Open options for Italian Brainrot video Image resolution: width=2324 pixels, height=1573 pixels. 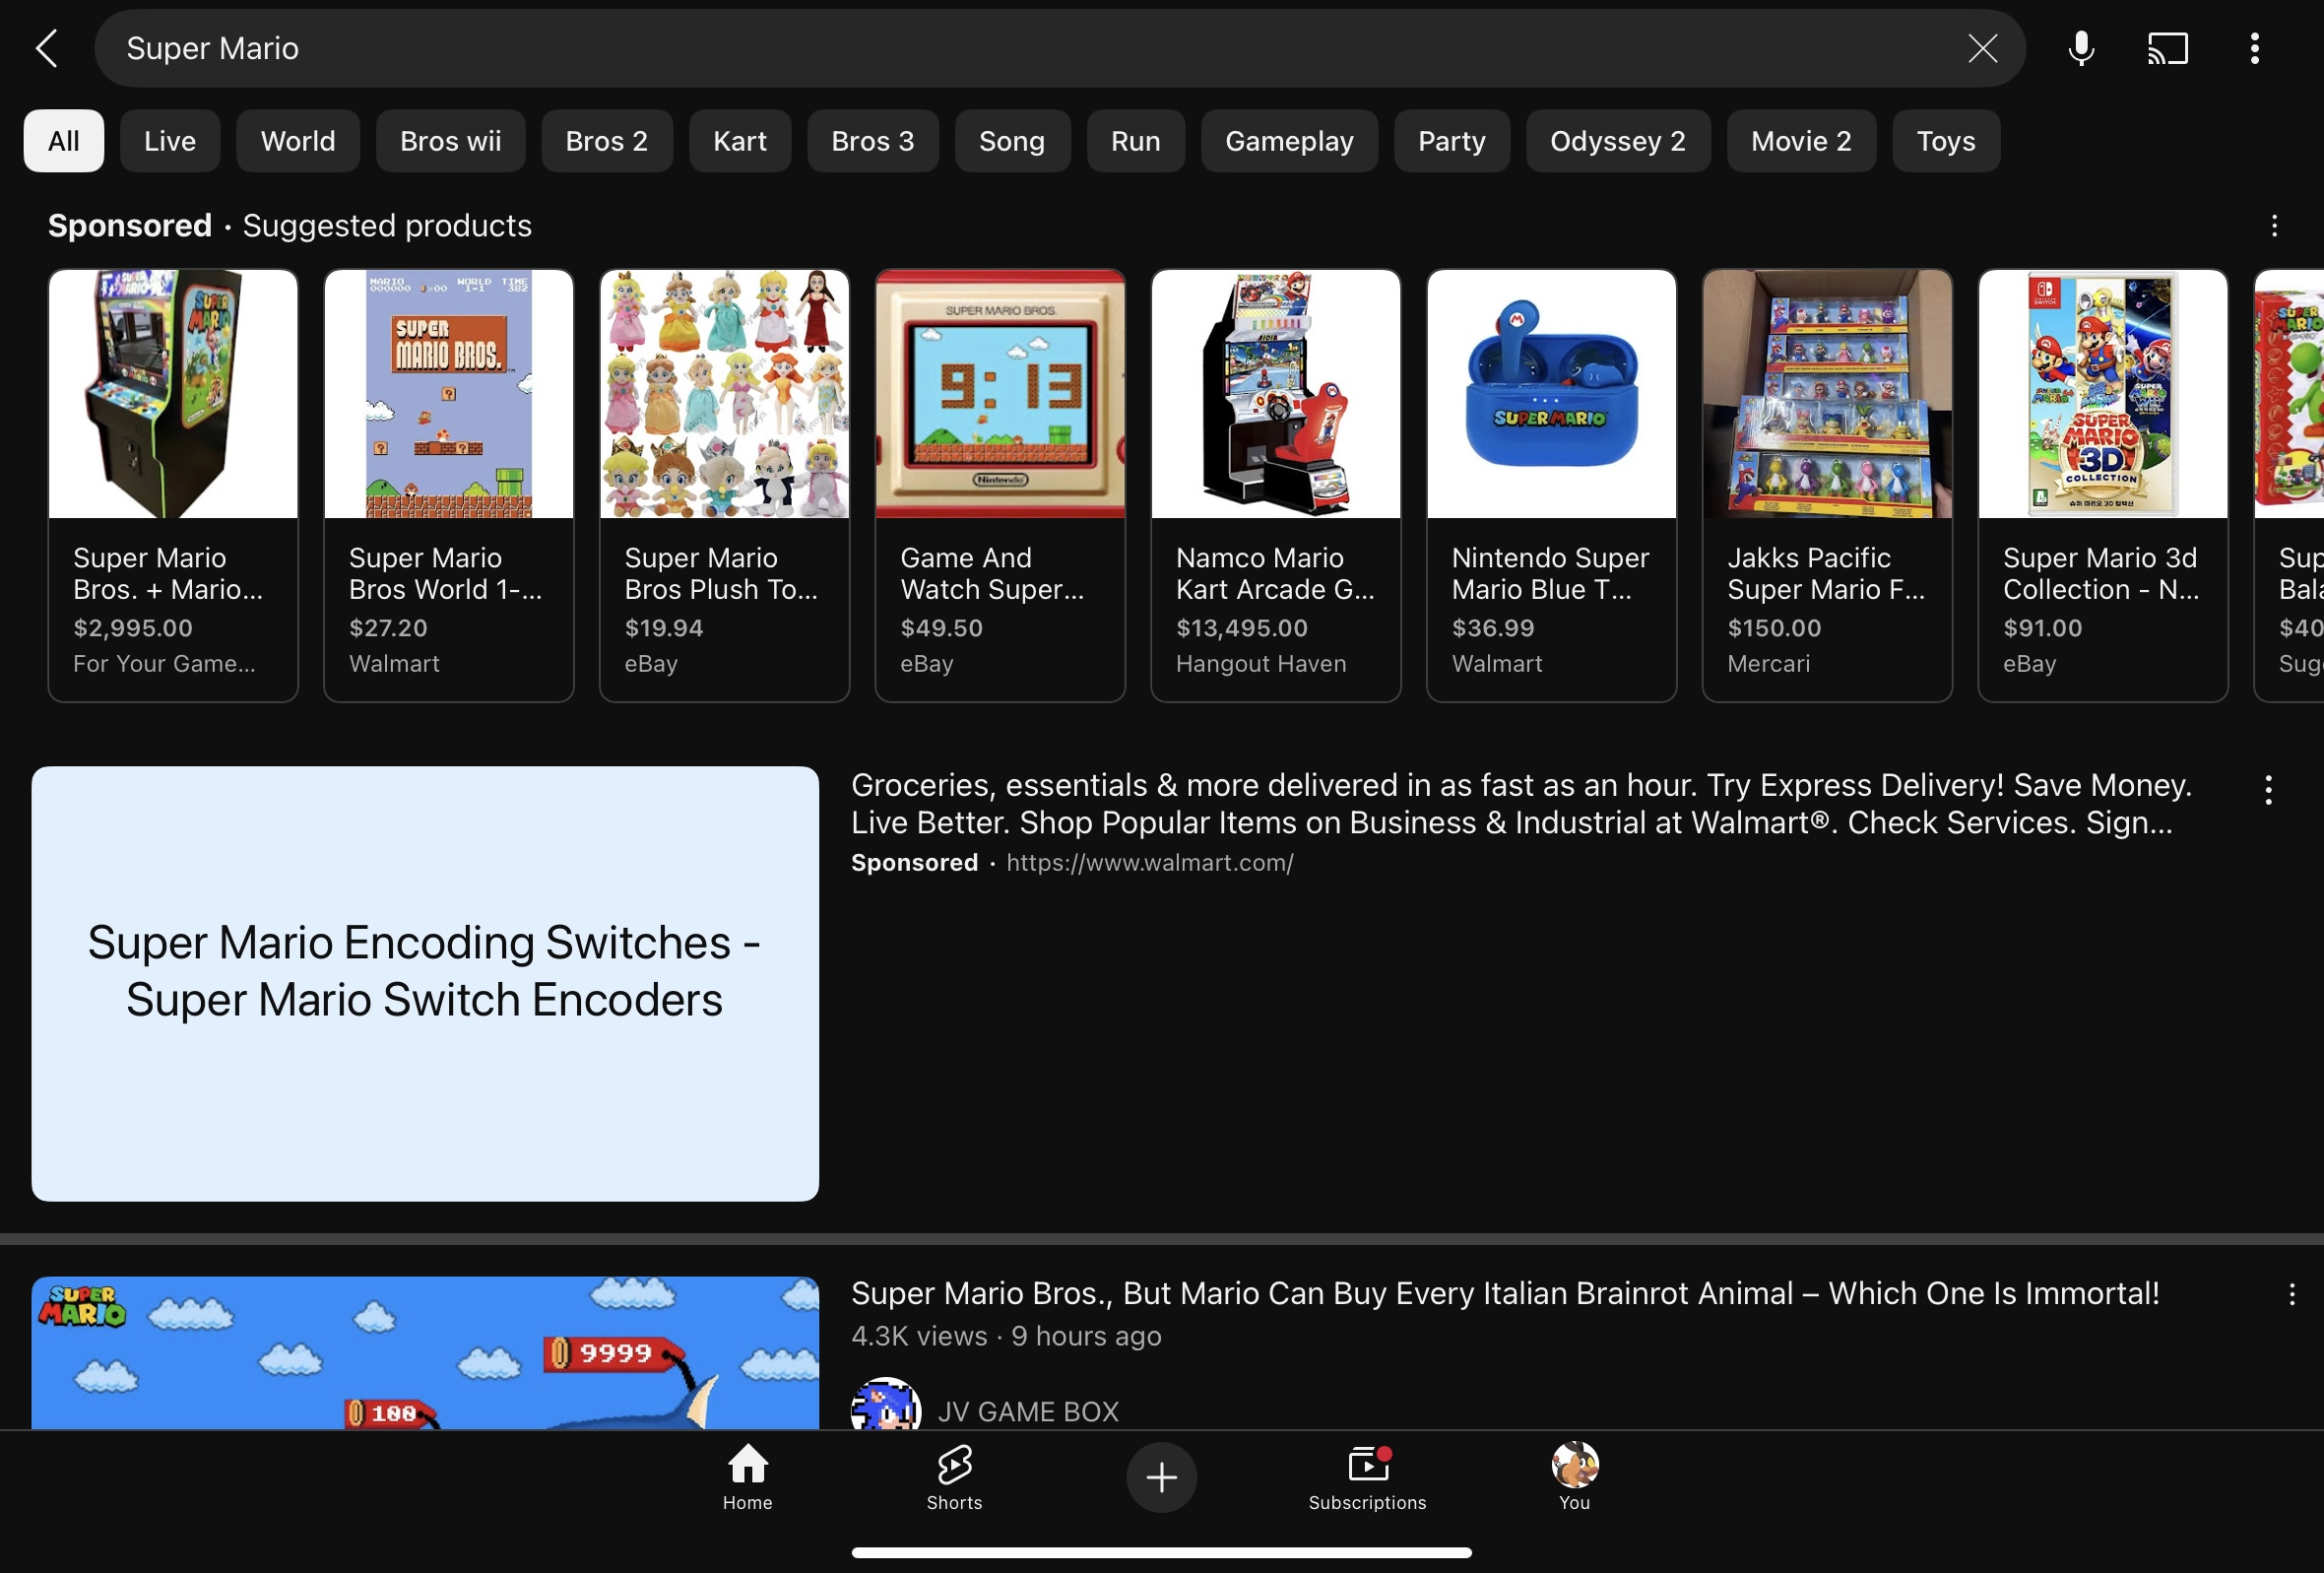(2291, 1295)
